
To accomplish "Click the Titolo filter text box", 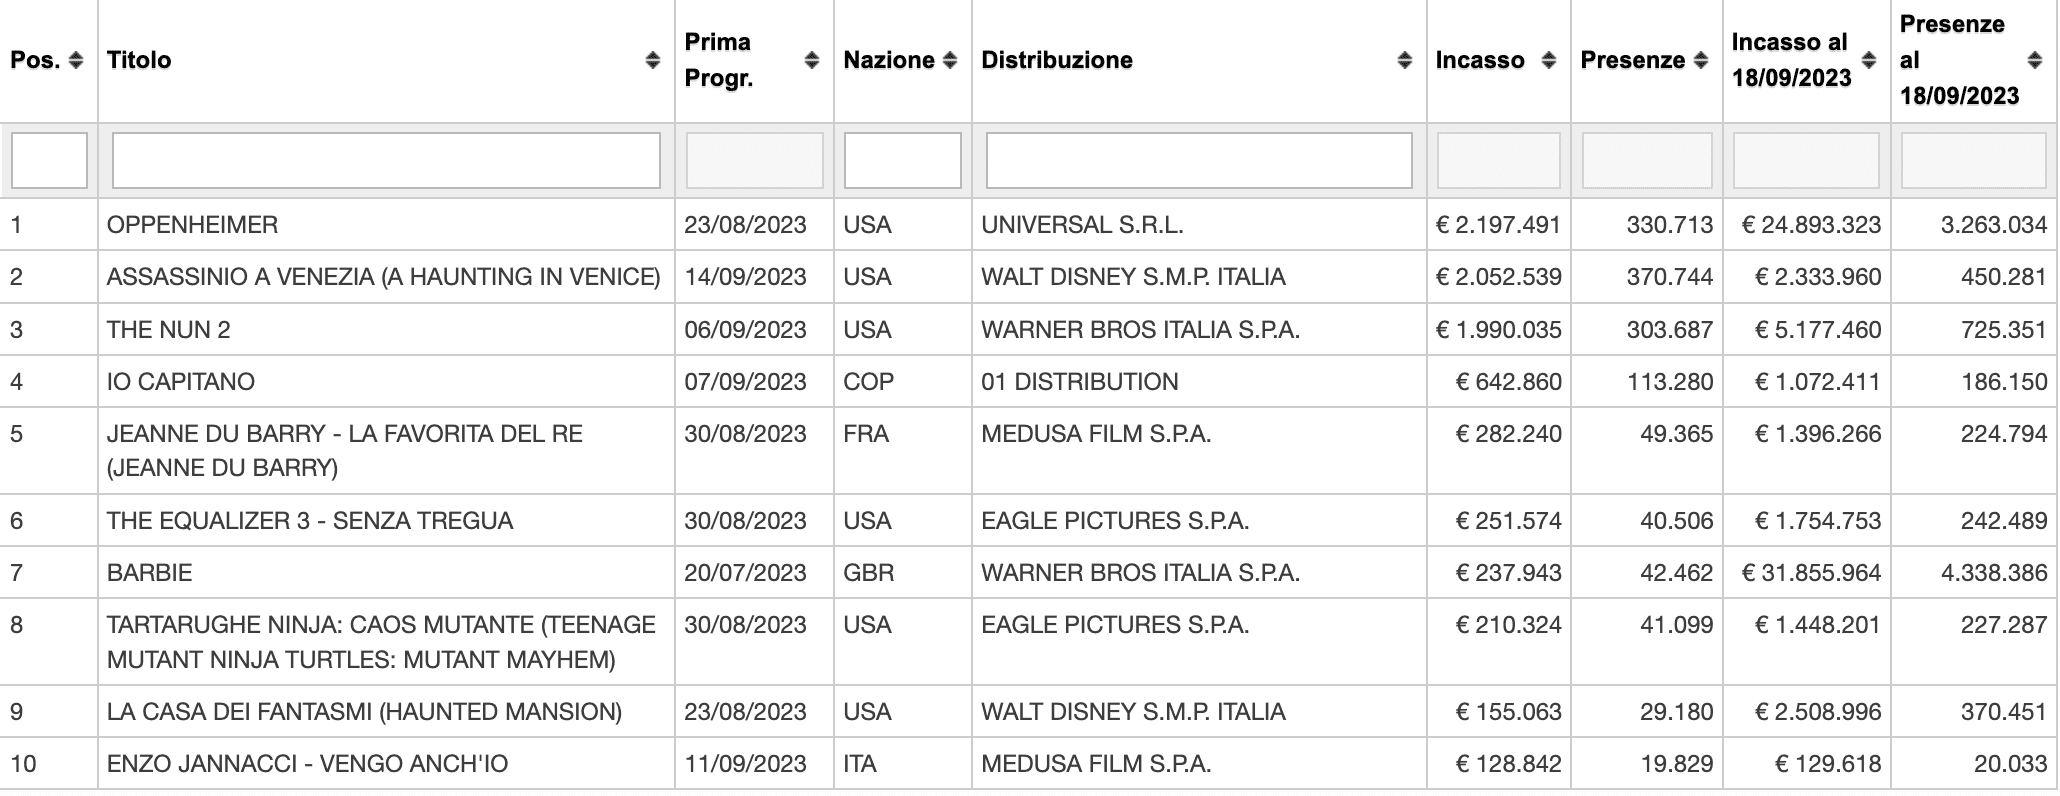I will pos(386,160).
